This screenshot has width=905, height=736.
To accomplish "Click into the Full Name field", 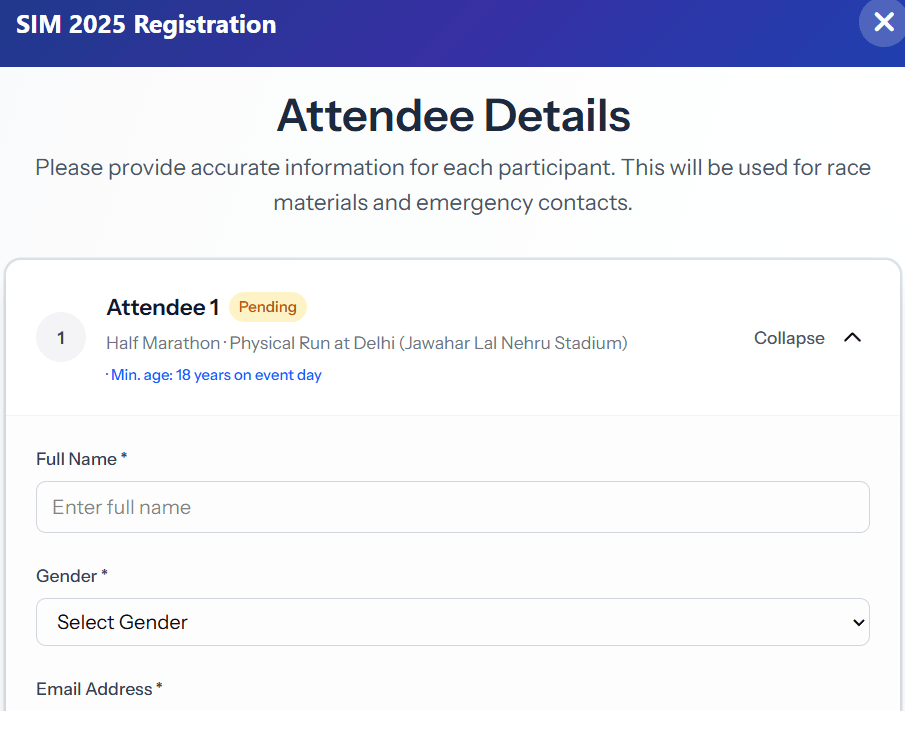I will [452, 507].
